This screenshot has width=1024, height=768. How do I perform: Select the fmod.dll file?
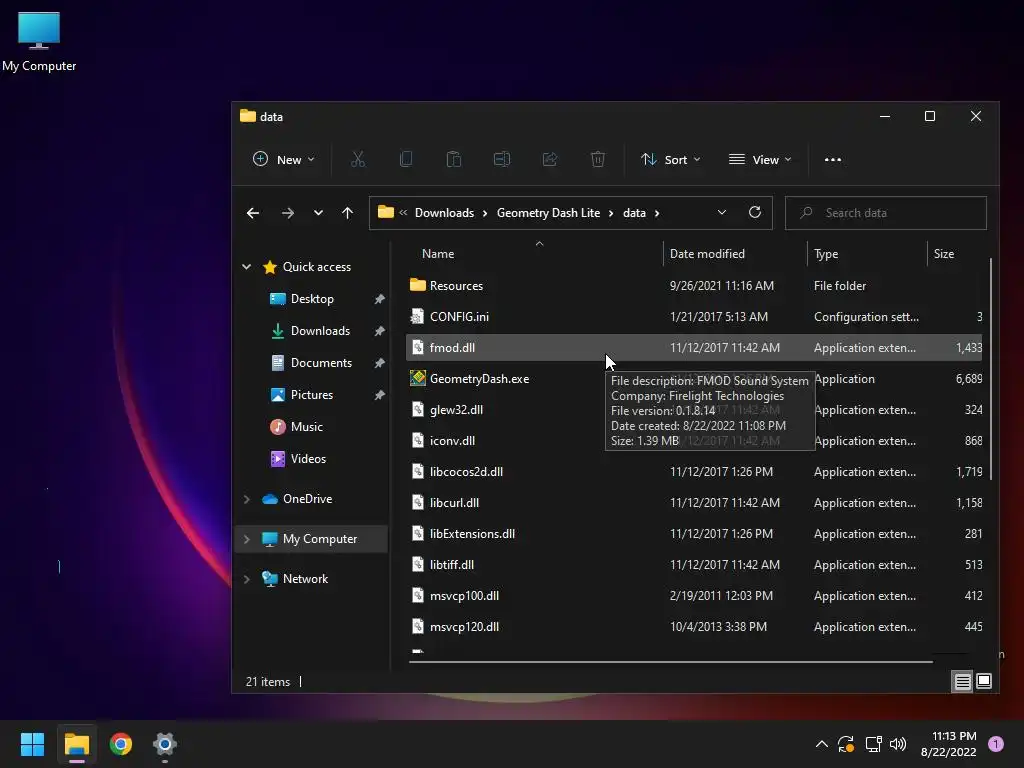point(694,347)
